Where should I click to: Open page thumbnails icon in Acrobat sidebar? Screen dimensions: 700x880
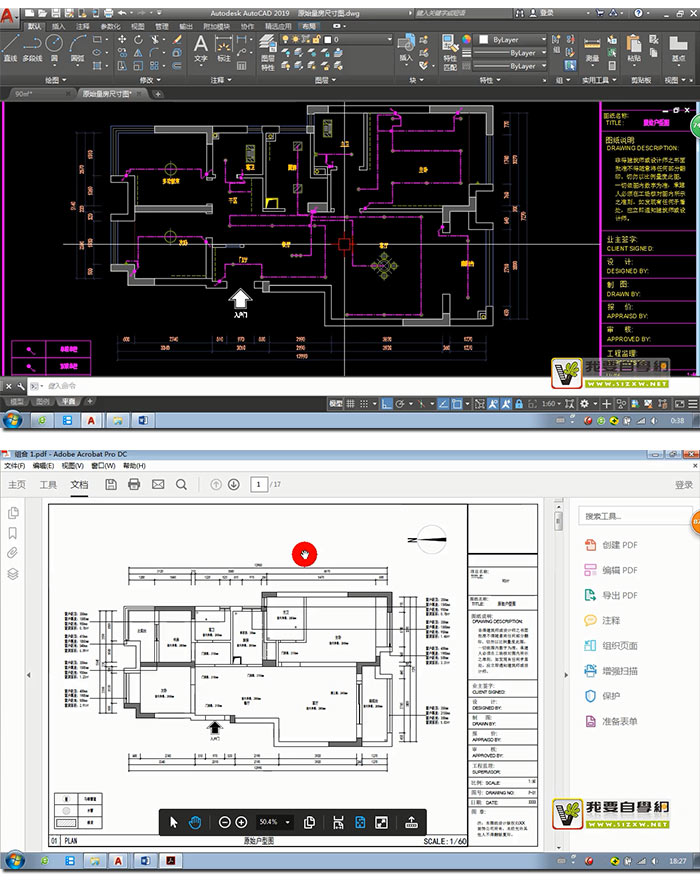point(13,513)
